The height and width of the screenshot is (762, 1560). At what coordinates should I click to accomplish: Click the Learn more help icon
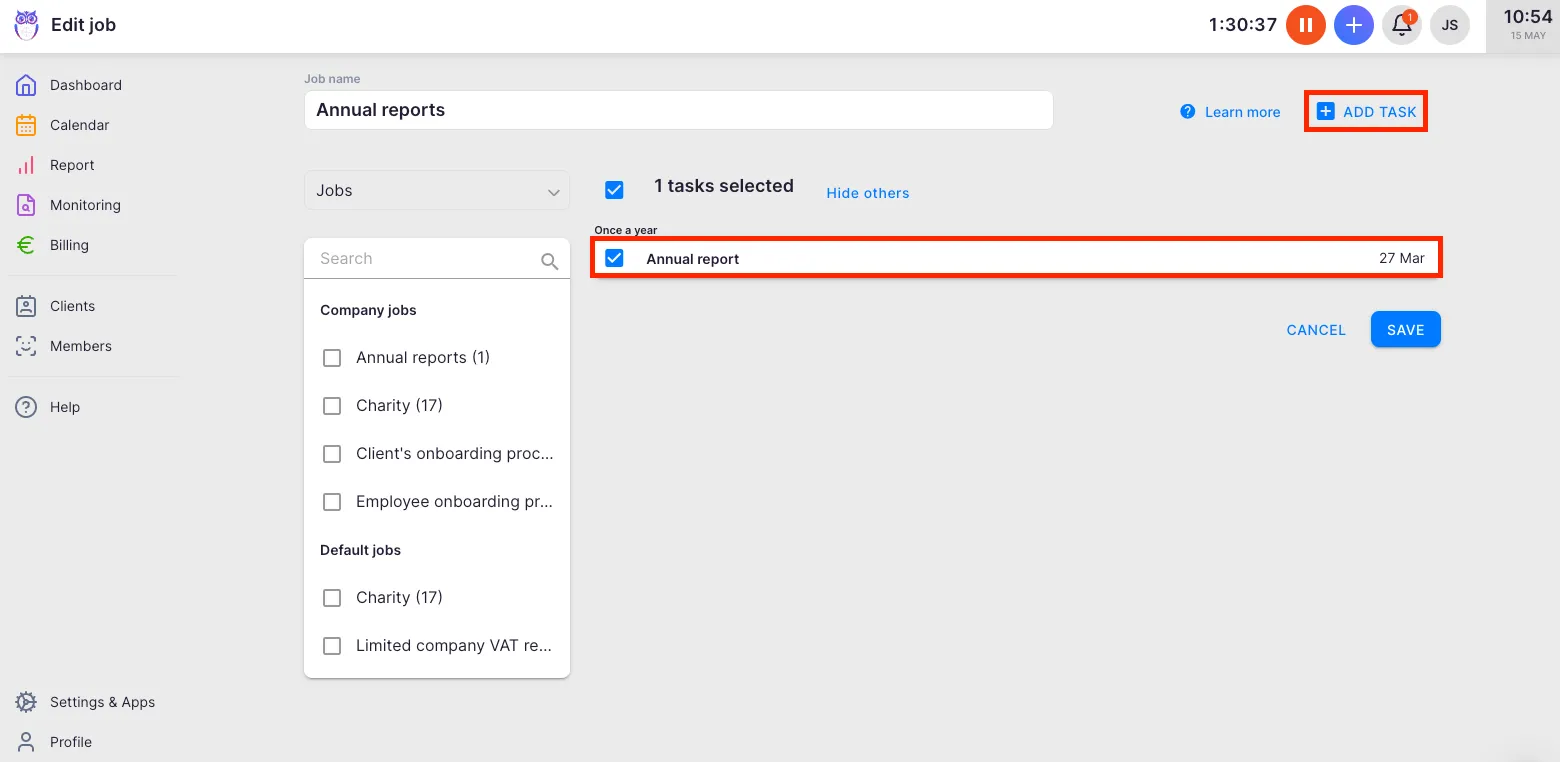click(x=1187, y=111)
